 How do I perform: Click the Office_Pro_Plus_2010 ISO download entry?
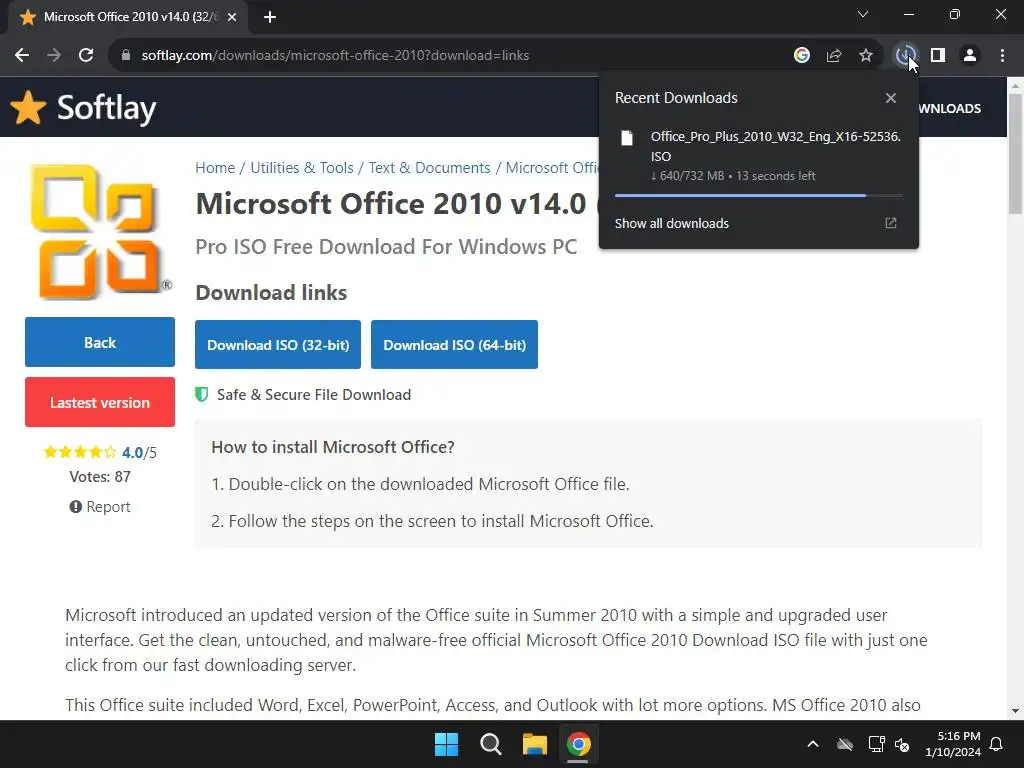[759, 157]
